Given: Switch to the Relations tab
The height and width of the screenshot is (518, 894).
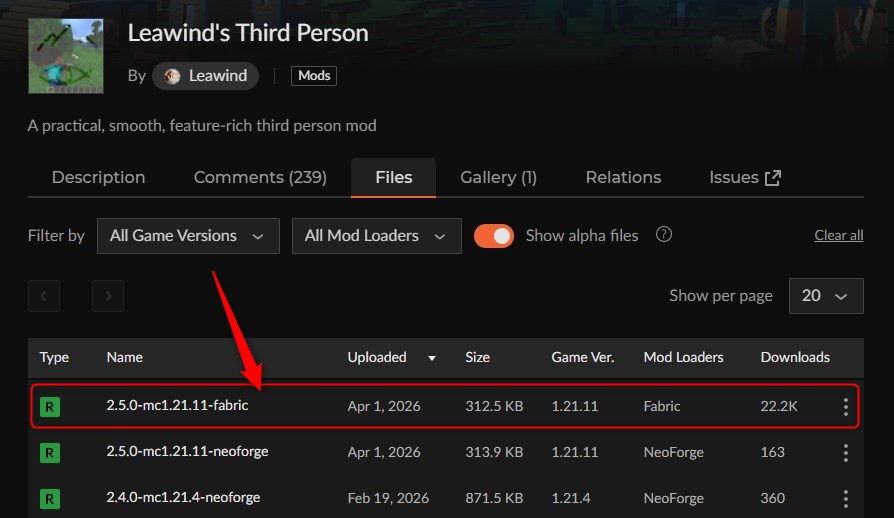Looking at the screenshot, I should [623, 177].
